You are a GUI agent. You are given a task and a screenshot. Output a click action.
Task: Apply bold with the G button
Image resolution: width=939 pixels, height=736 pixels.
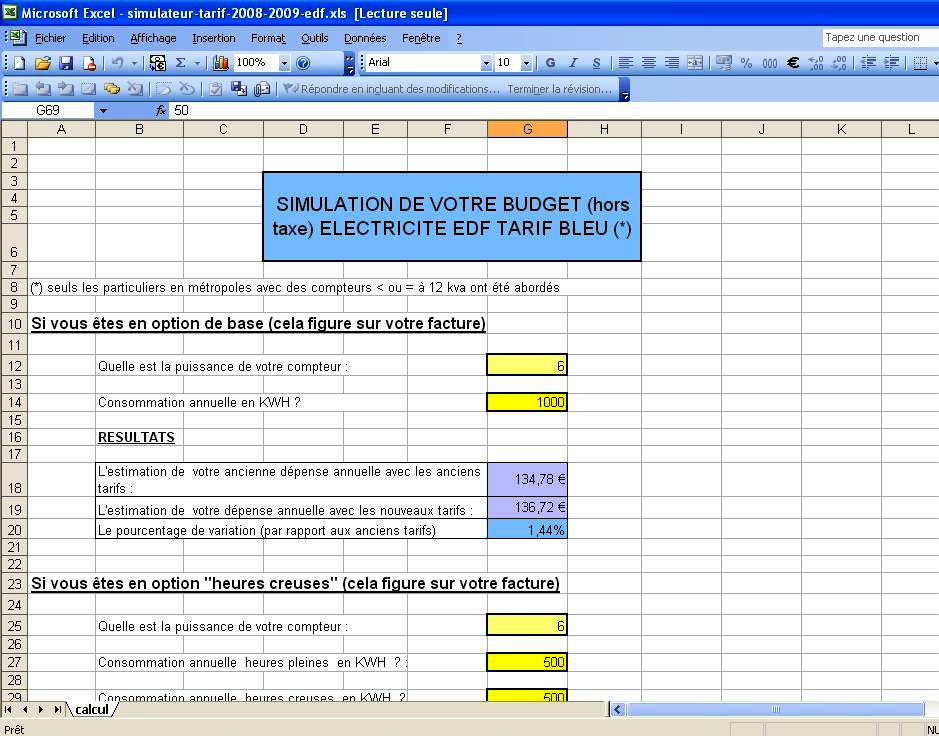click(x=550, y=63)
